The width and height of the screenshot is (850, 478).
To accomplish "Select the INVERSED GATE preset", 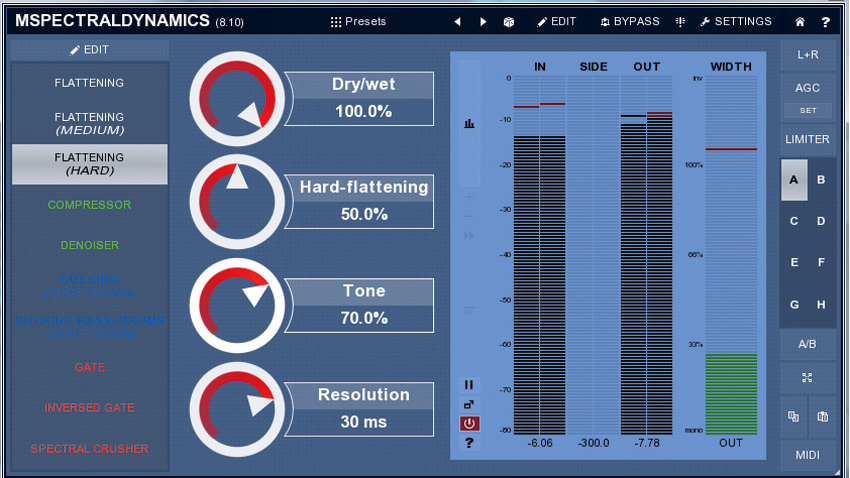I will (x=89, y=408).
